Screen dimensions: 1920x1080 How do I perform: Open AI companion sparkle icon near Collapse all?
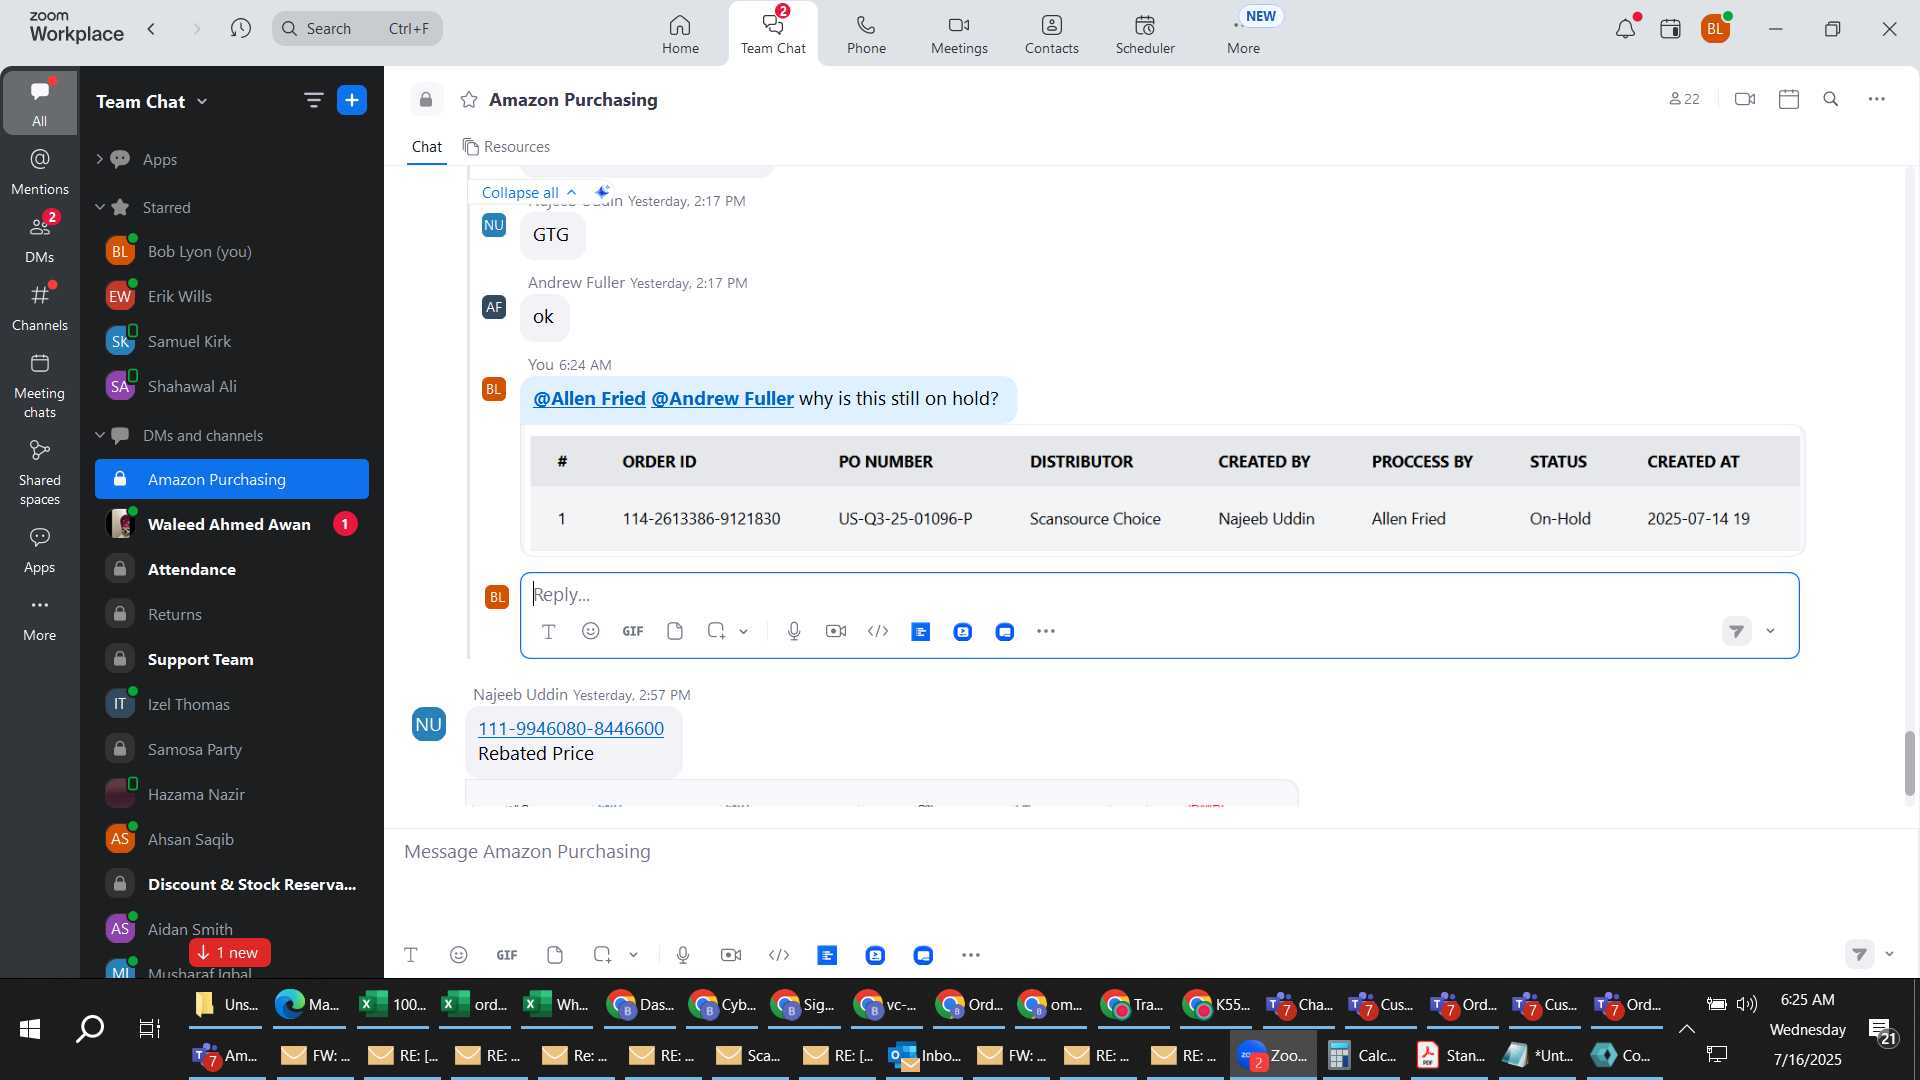tap(602, 191)
